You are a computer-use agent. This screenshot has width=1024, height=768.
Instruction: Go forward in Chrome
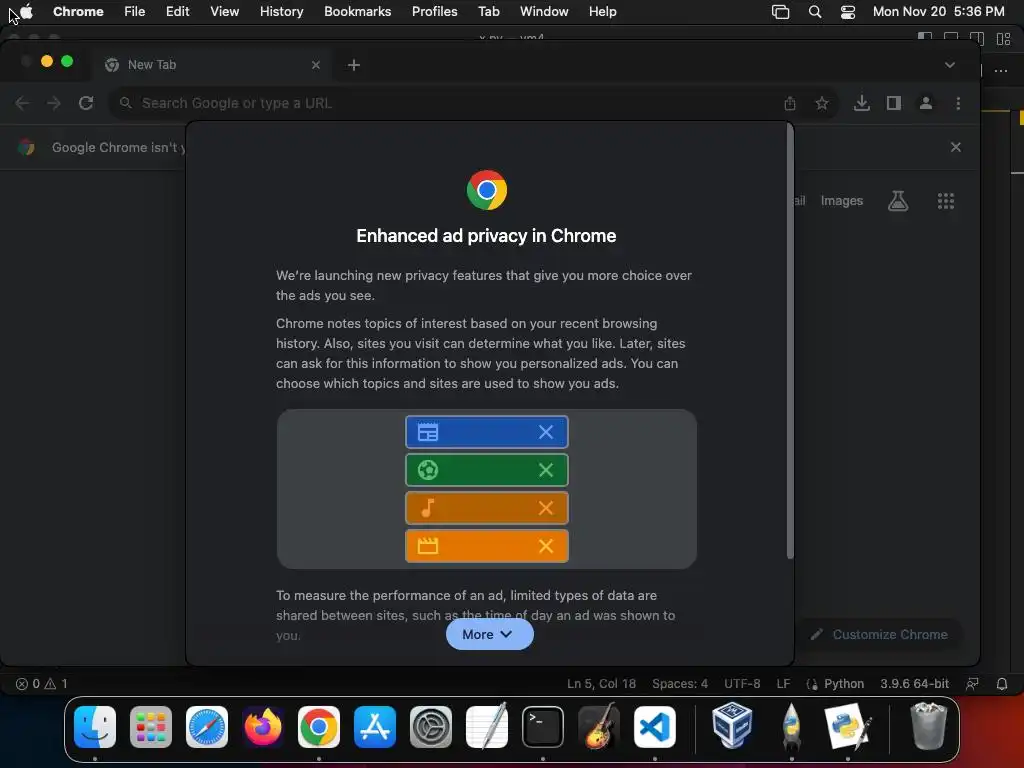click(54, 103)
